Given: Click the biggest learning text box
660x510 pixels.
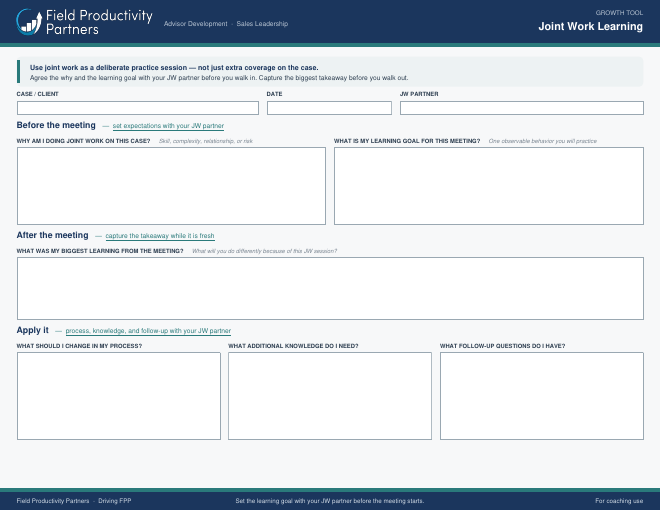Looking at the screenshot, I should 330,288.
